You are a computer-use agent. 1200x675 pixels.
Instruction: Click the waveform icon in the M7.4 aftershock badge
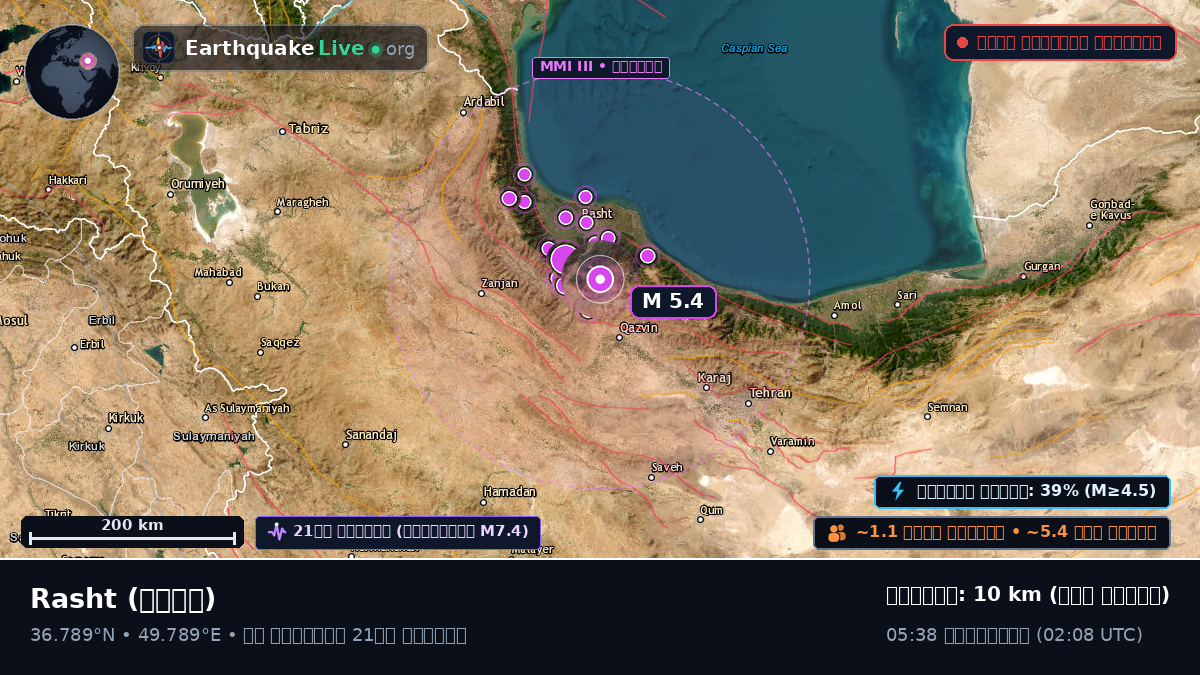tap(277, 532)
